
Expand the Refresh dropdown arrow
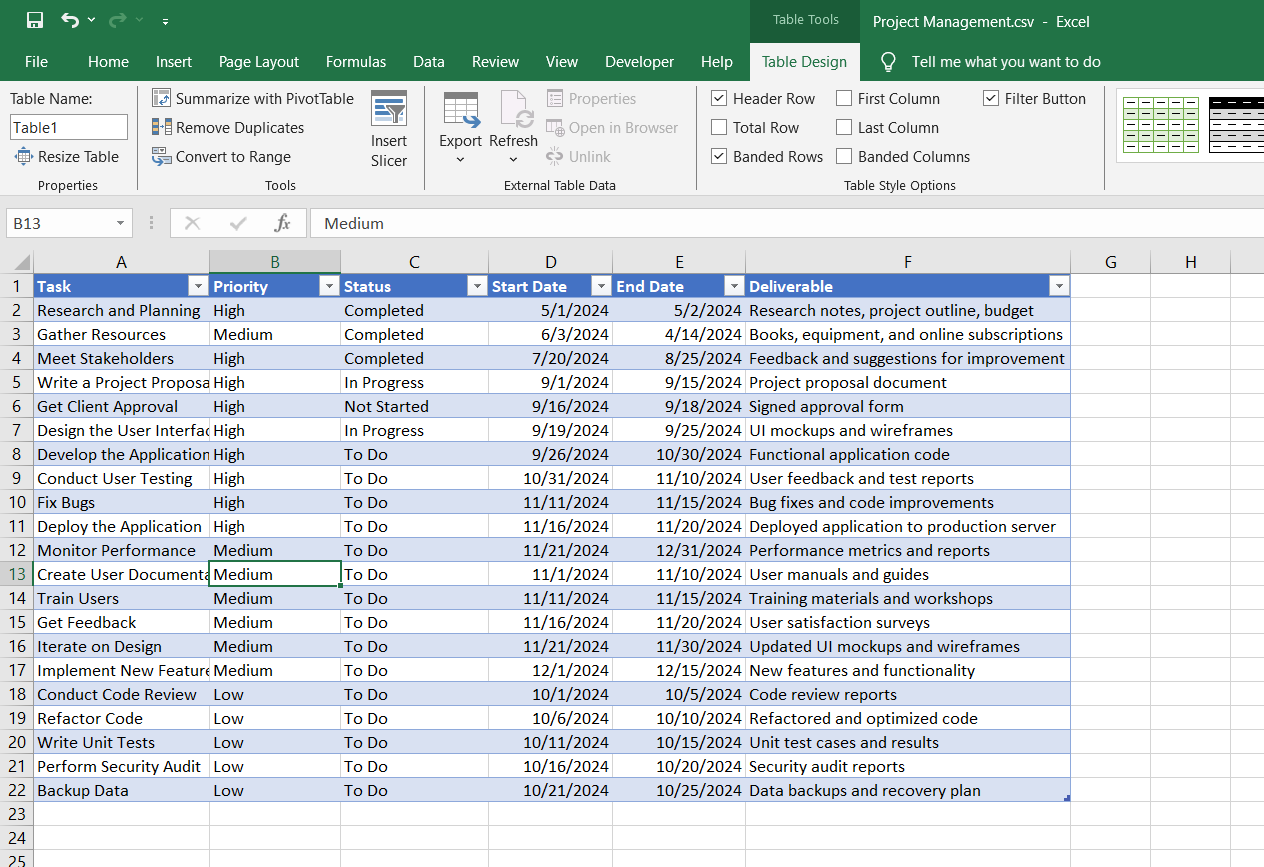pyautogui.click(x=514, y=160)
